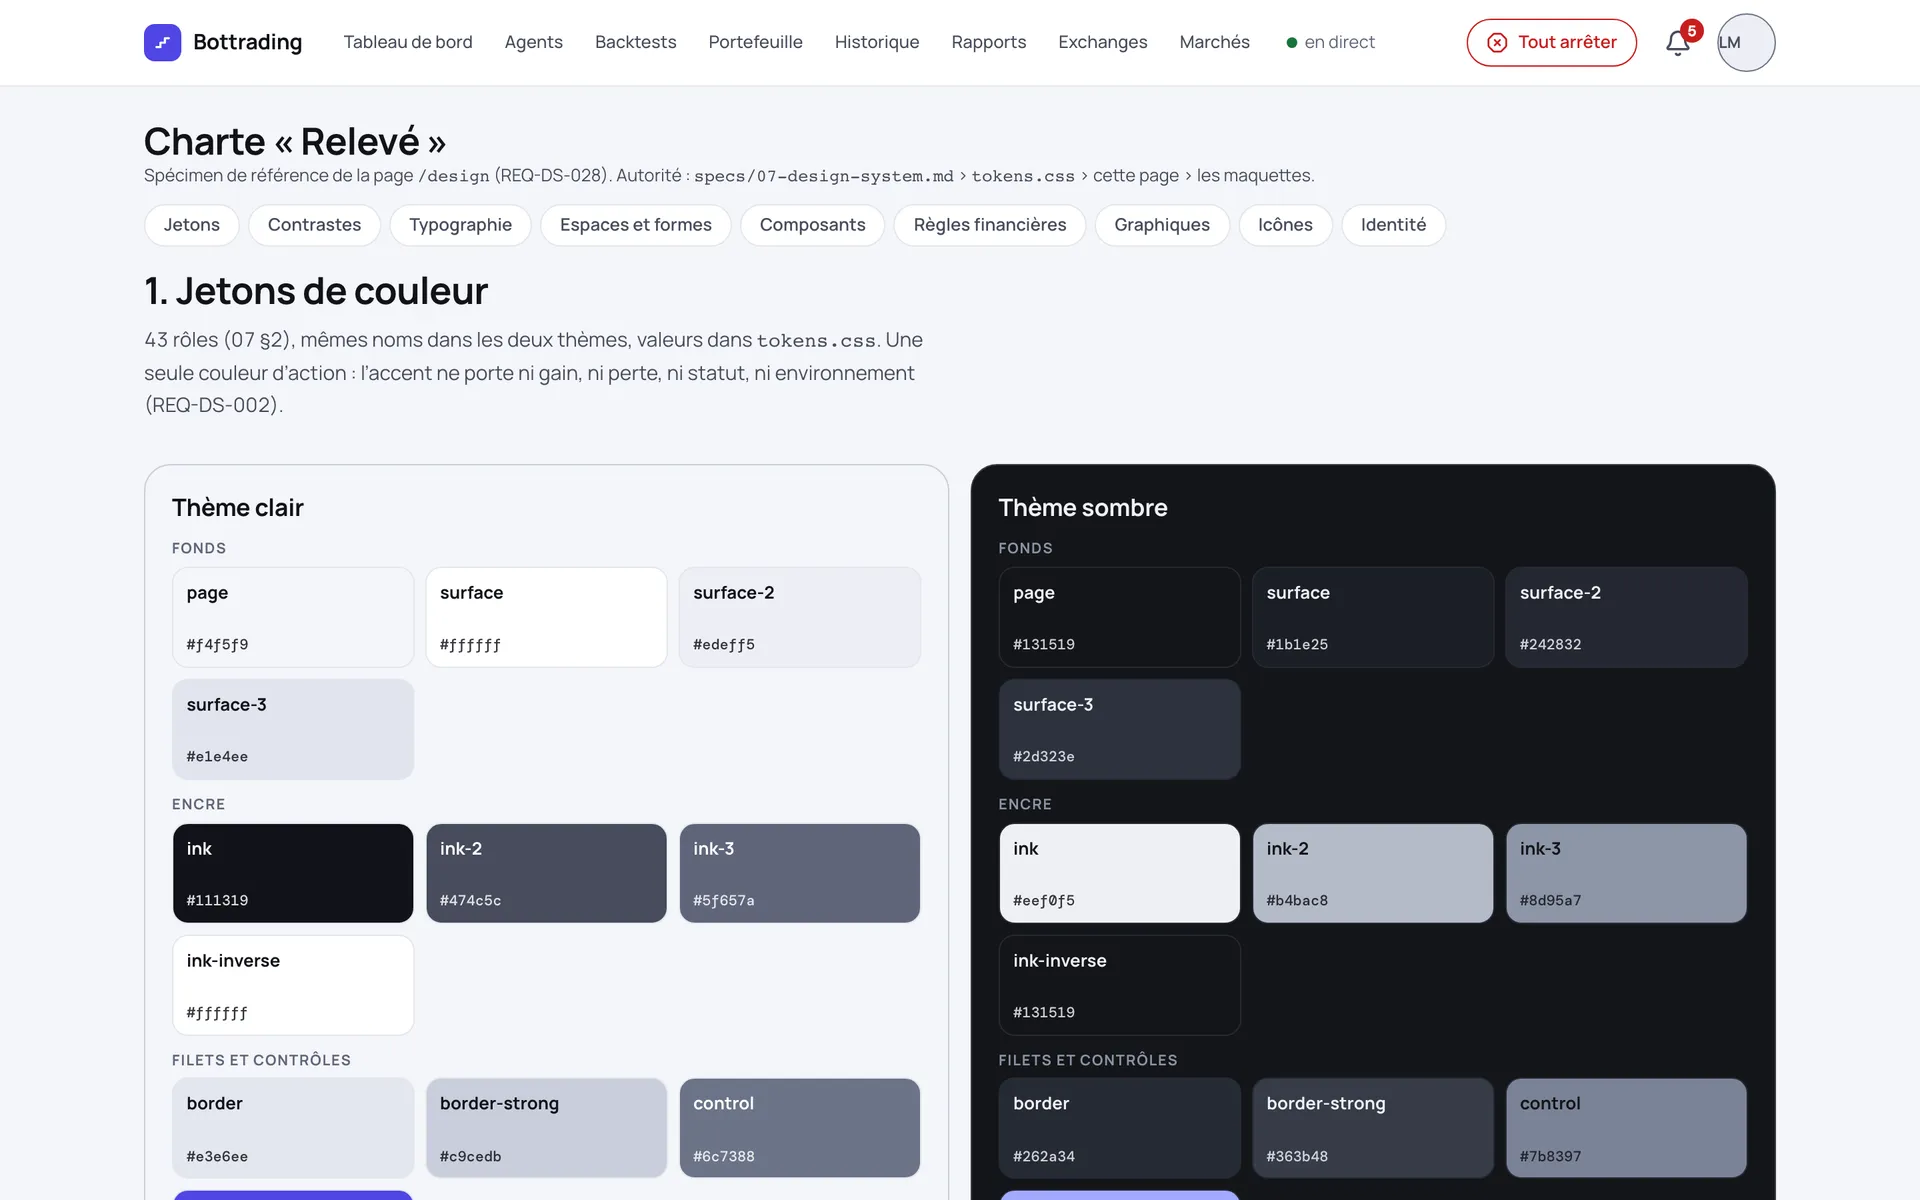The height and width of the screenshot is (1200, 1920).
Task: Click light ink-2 swatch #474c5c
Action: click(546, 873)
